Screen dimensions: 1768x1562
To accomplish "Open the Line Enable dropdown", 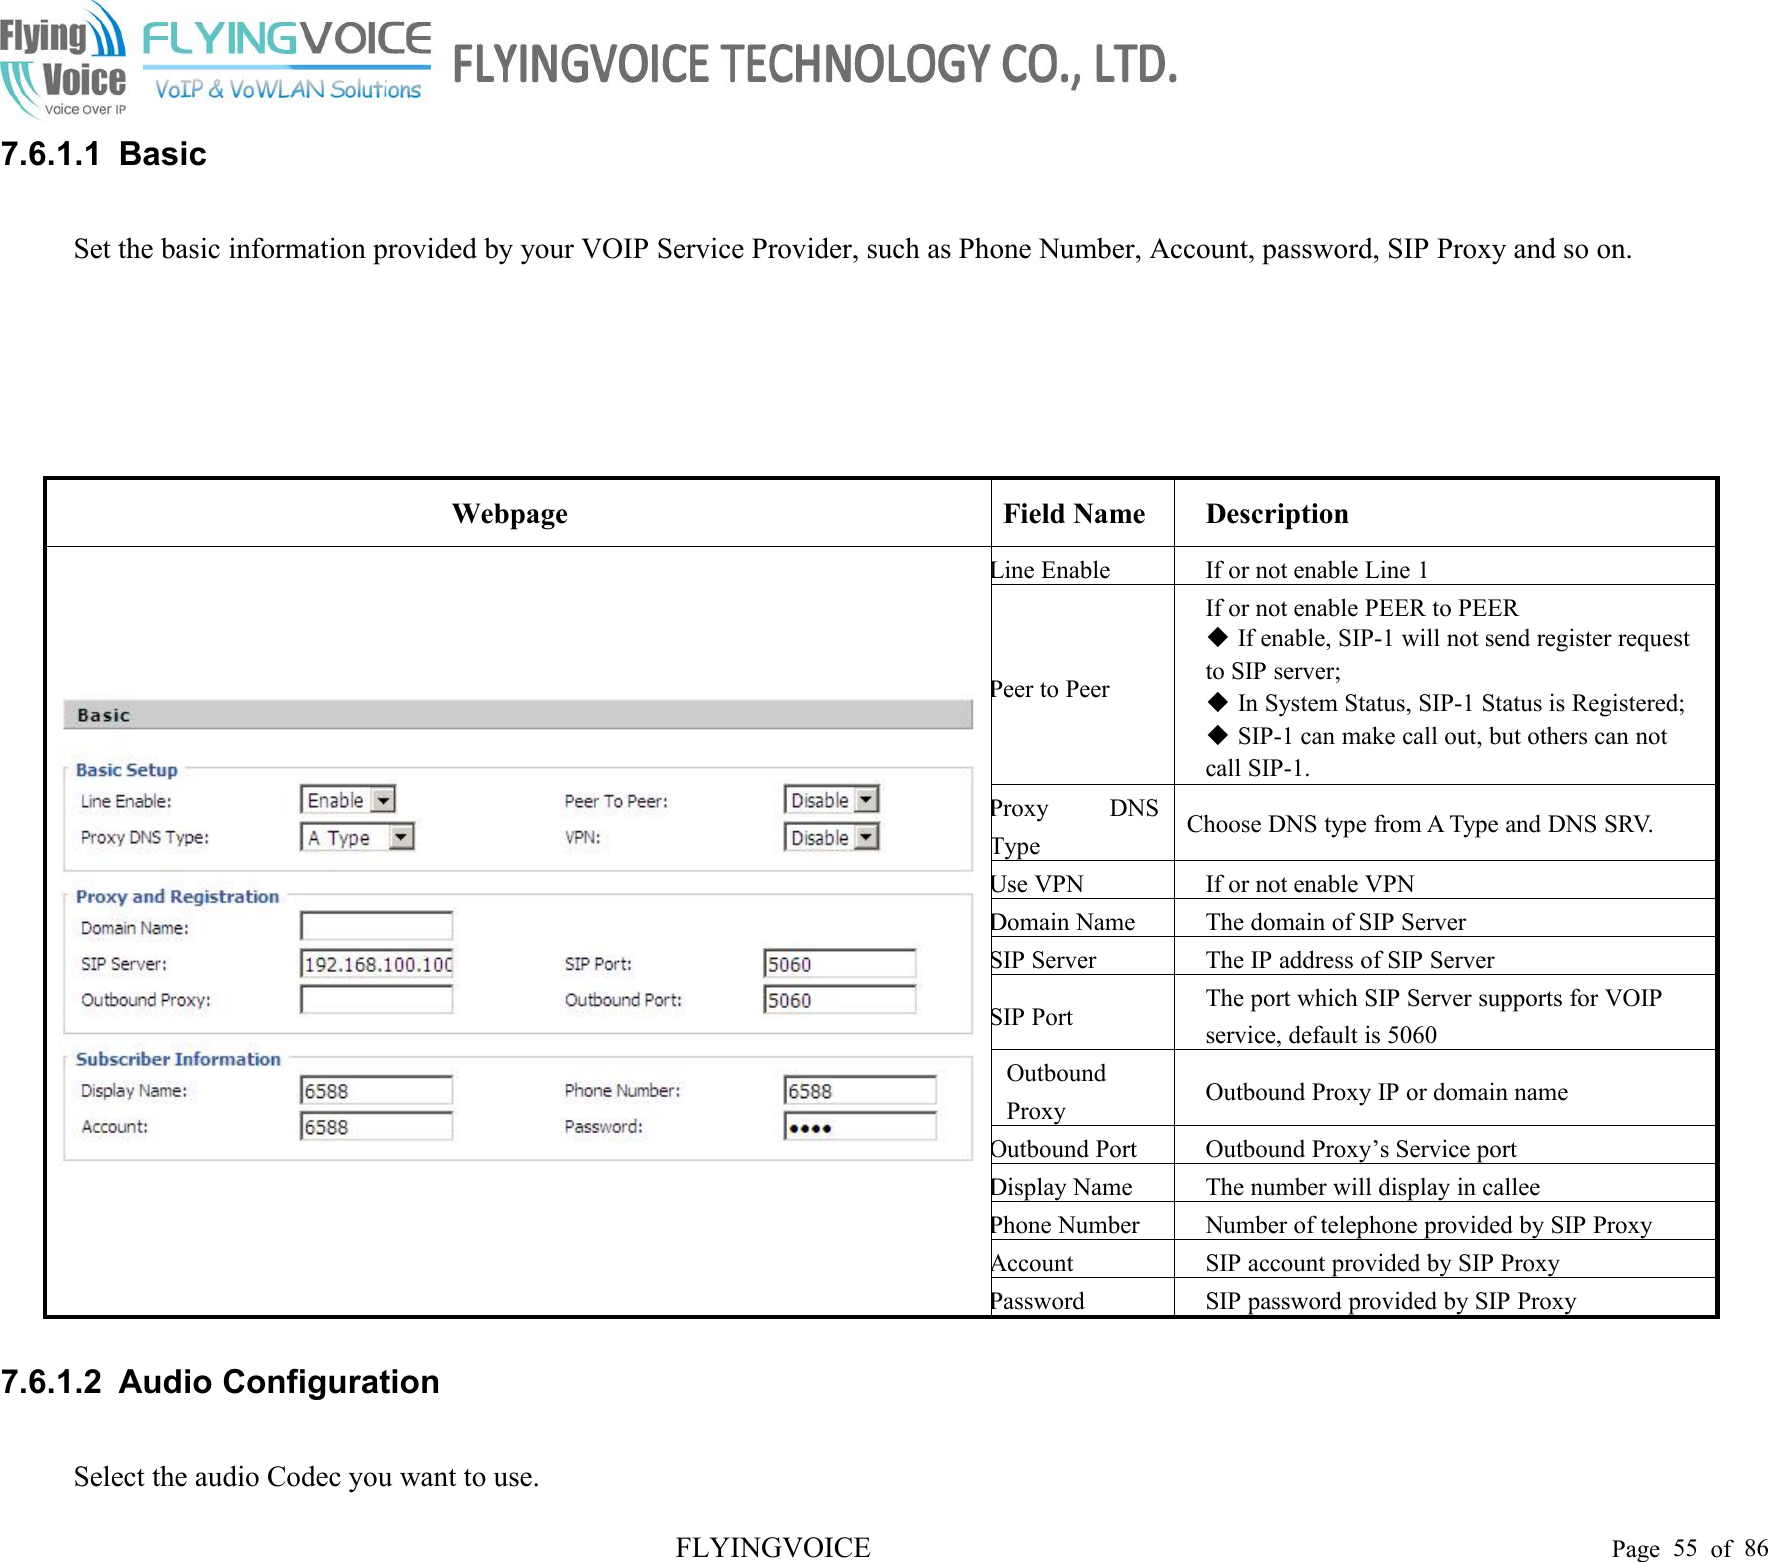I will 348,800.
